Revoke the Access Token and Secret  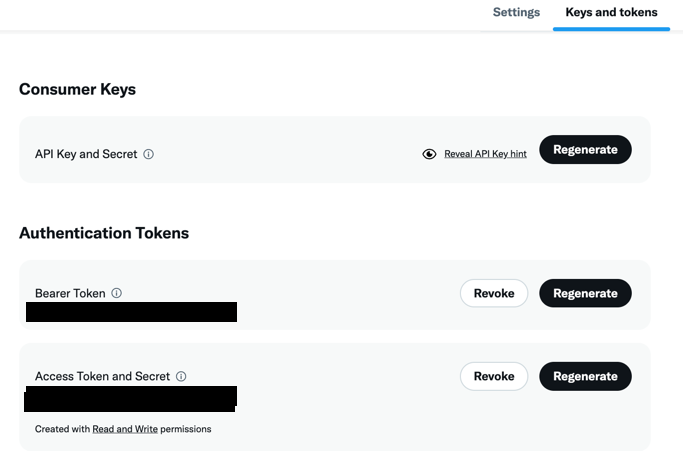coord(494,376)
